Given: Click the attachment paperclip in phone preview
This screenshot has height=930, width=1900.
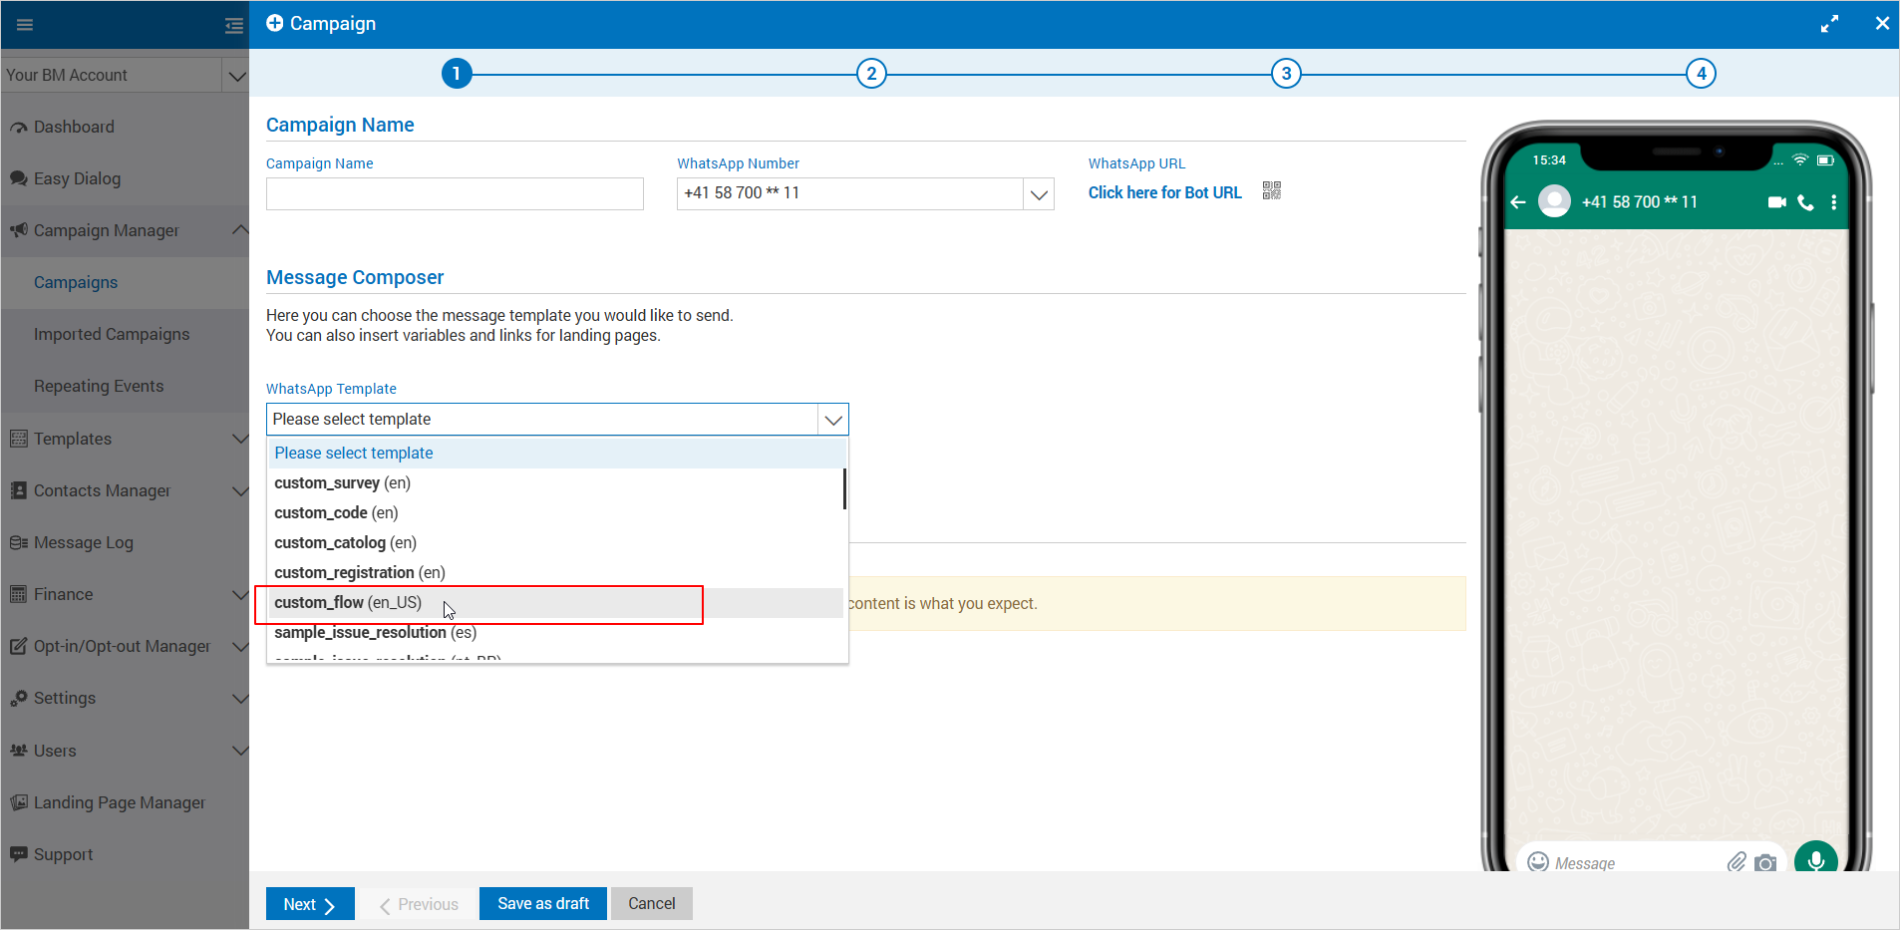Looking at the screenshot, I should pos(1737,862).
